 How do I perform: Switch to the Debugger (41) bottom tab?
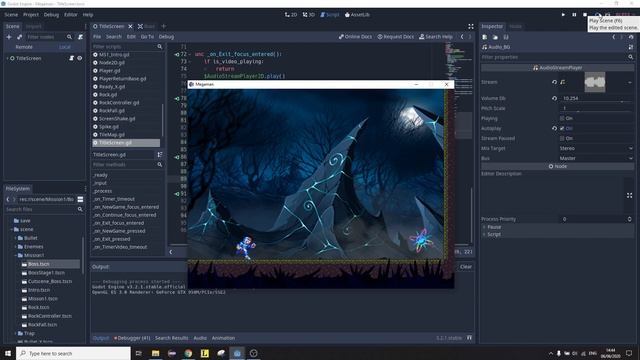pyautogui.click(x=132, y=338)
